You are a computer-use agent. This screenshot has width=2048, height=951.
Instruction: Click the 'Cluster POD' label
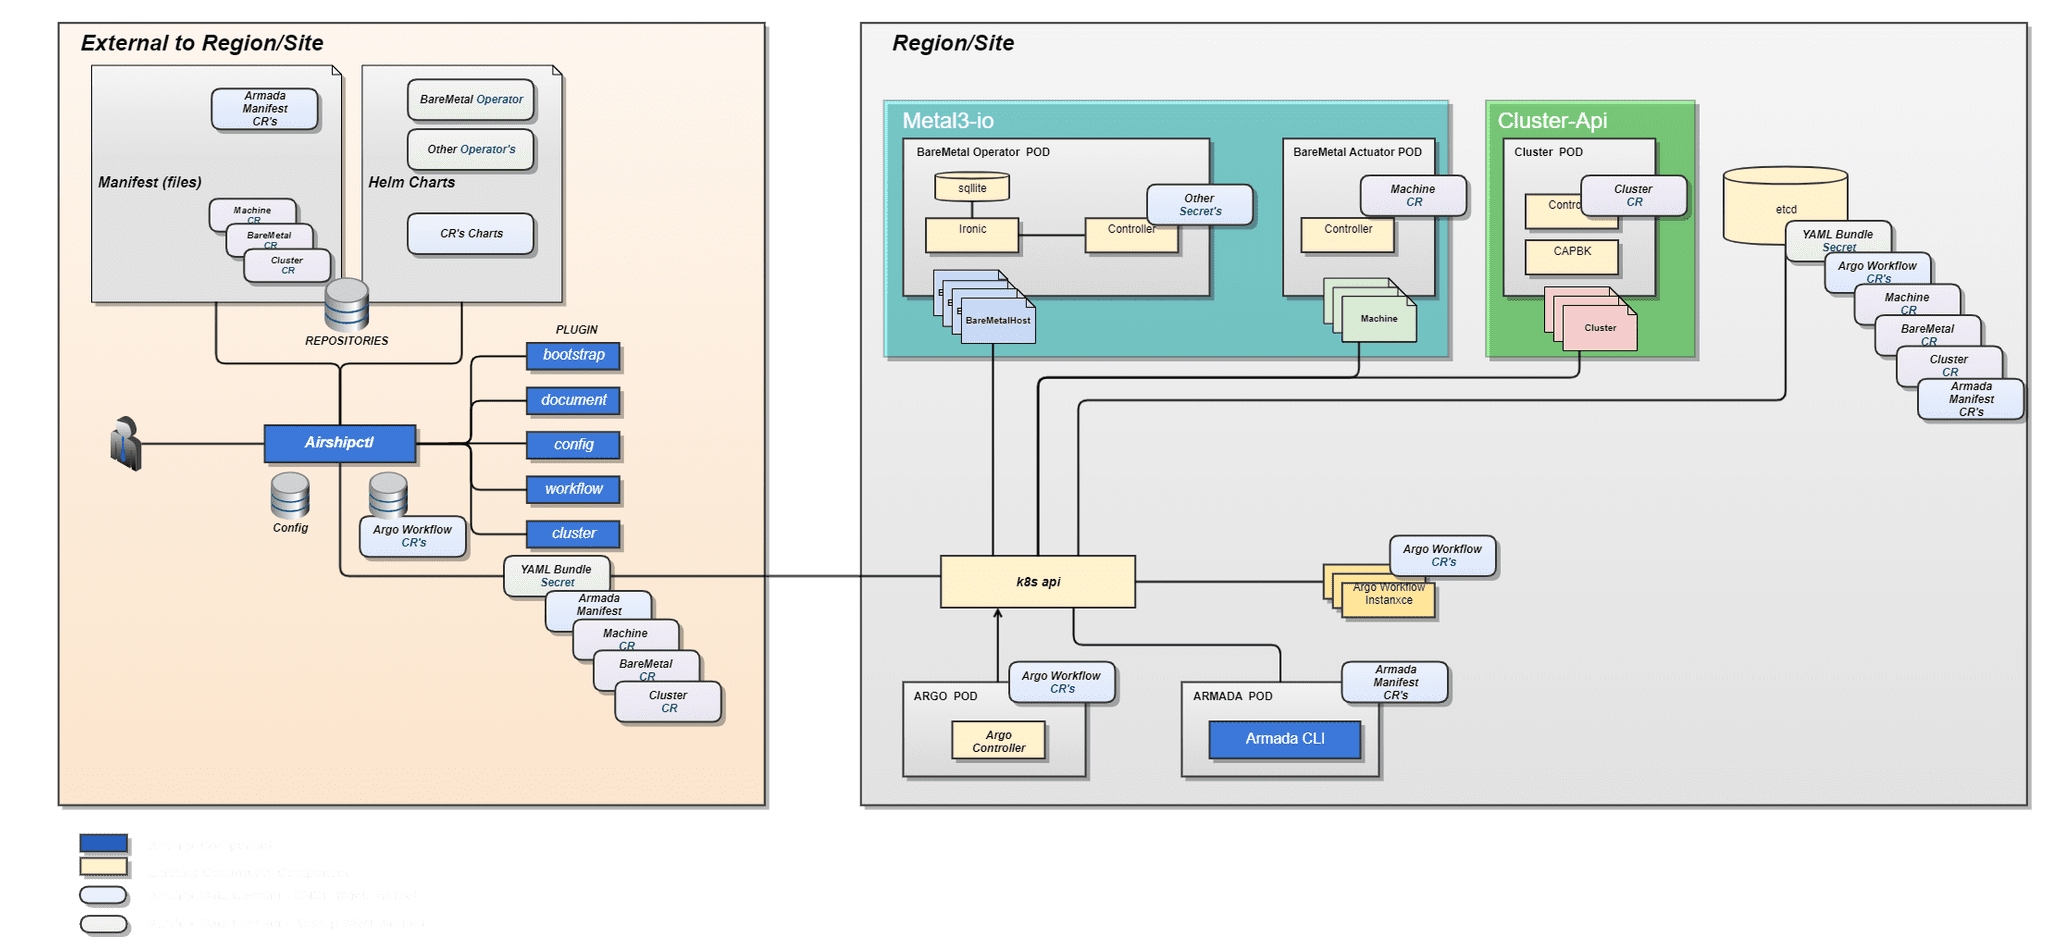(x=1548, y=152)
